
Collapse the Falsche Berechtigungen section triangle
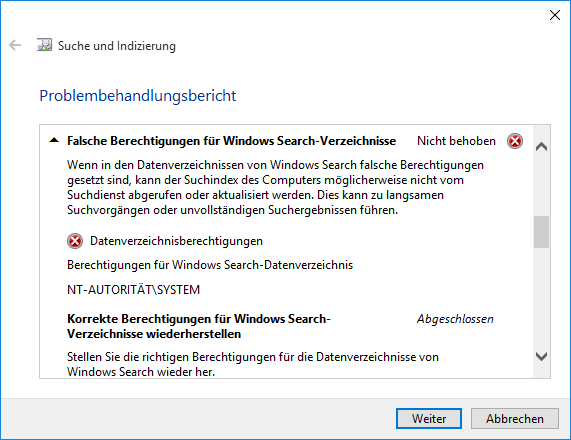pyautogui.click(x=54, y=140)
